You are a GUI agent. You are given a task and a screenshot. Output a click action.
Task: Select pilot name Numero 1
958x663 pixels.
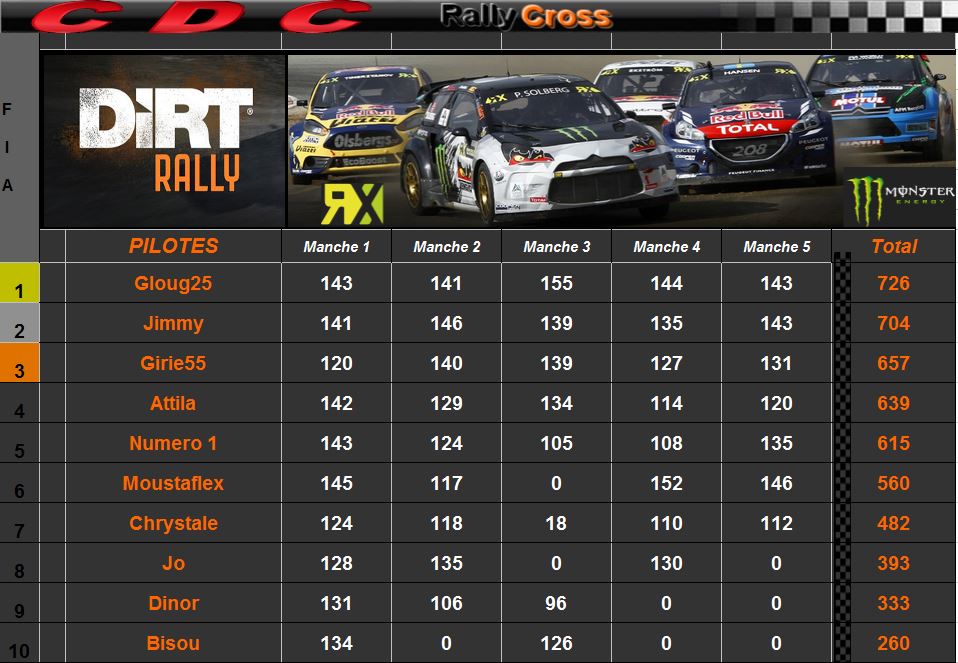pos(174,443)
